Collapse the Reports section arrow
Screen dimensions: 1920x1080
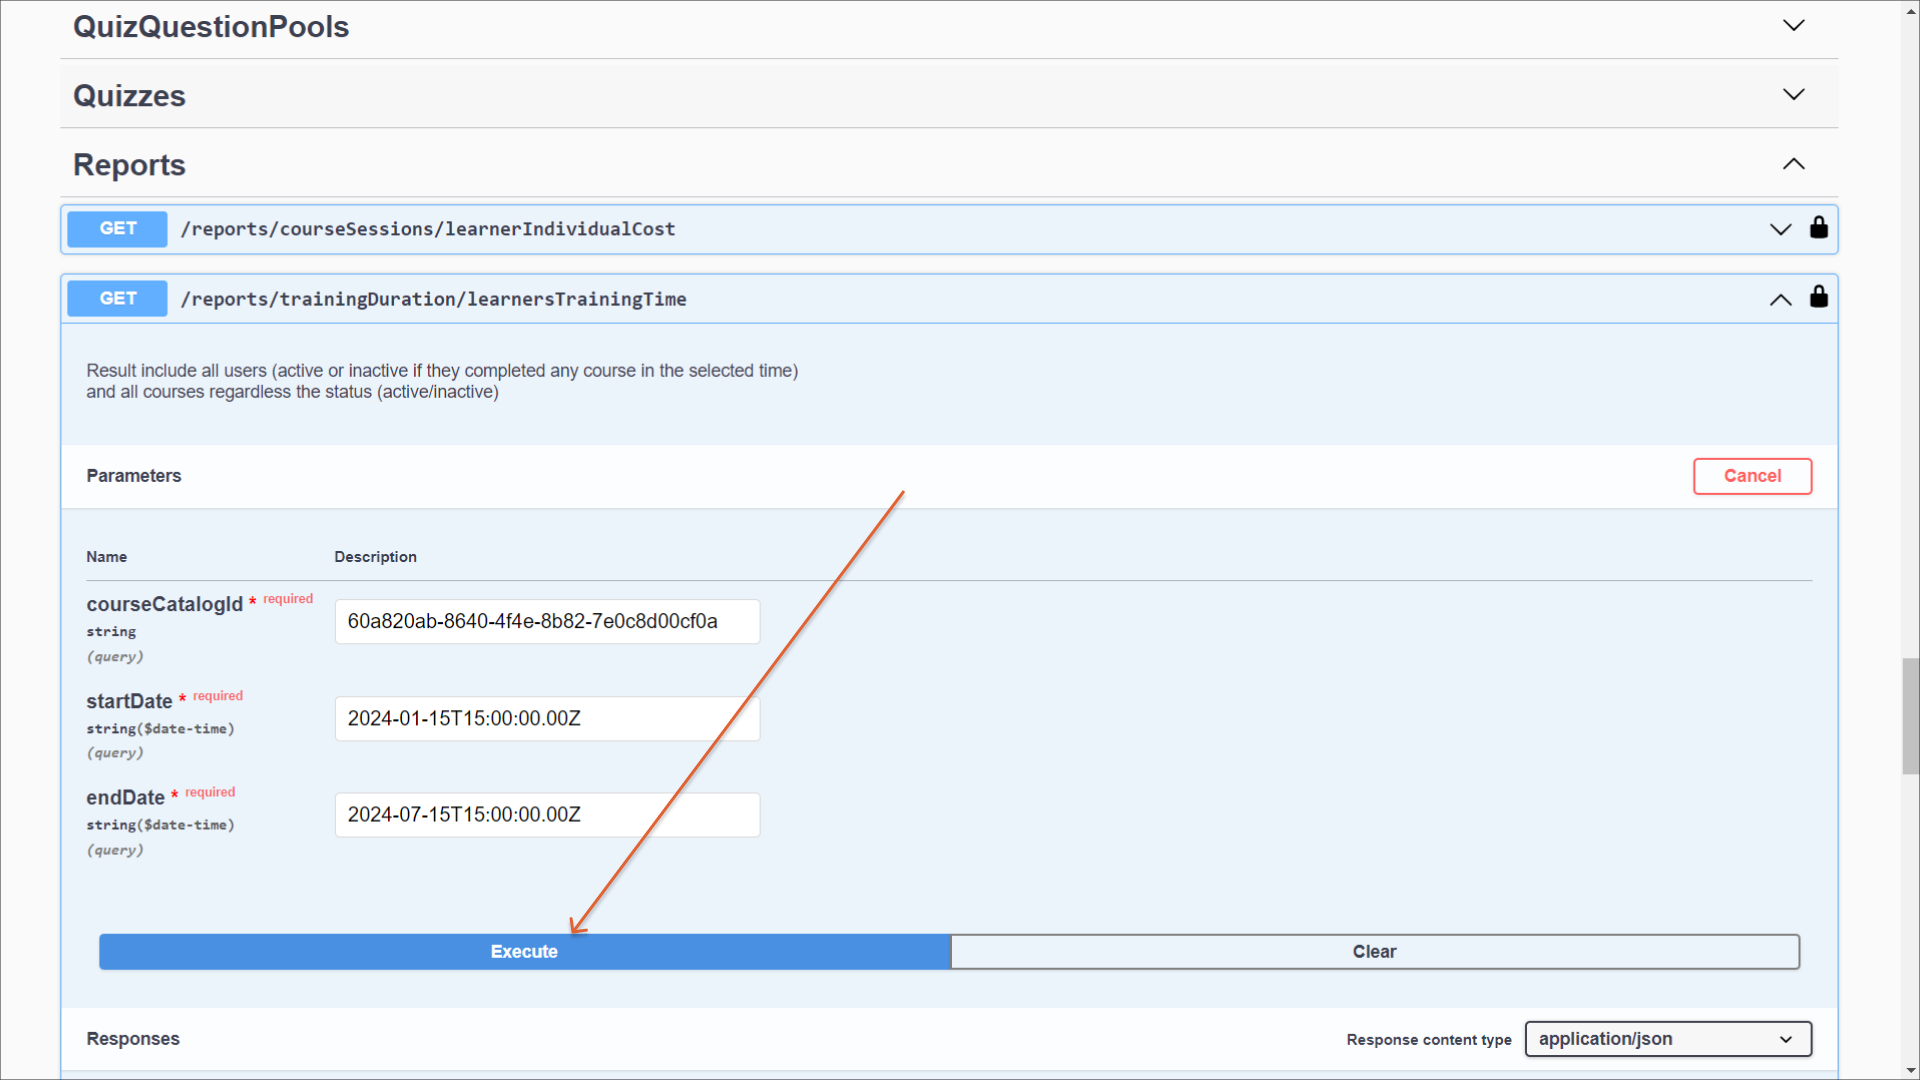click(x=1793, y=164)
